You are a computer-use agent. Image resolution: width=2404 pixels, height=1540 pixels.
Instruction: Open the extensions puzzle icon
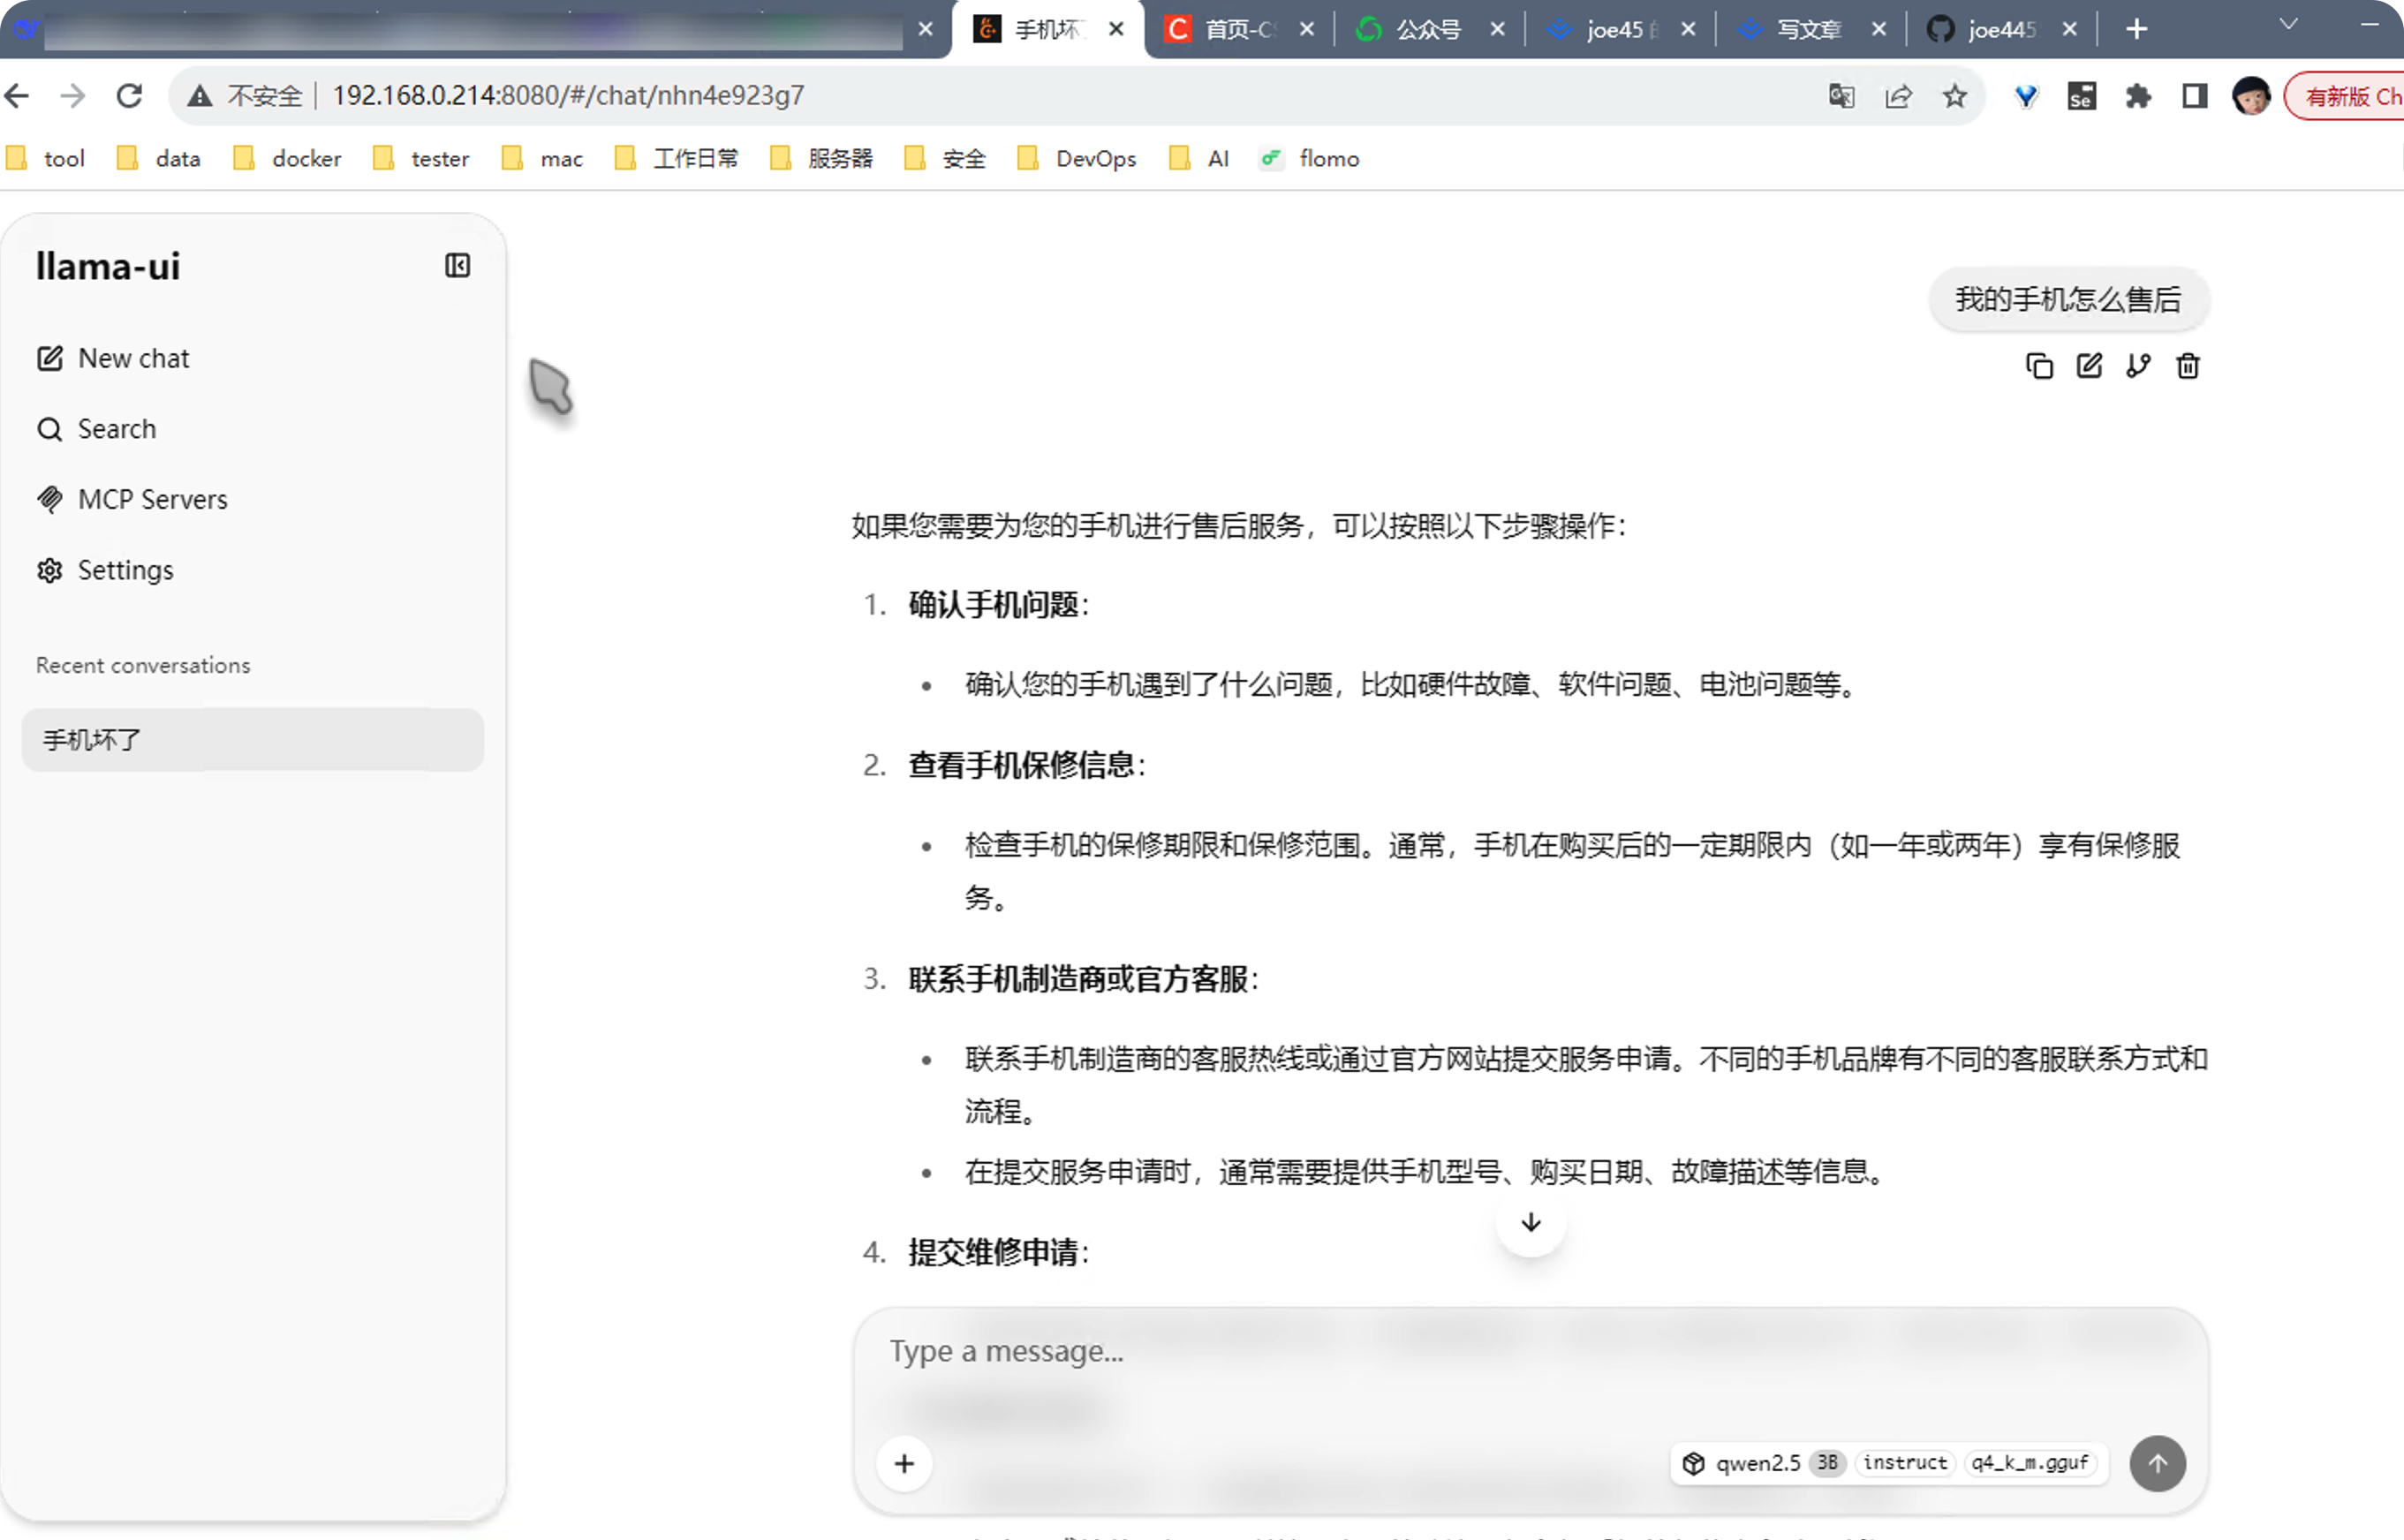click(x=2138, y=96)
